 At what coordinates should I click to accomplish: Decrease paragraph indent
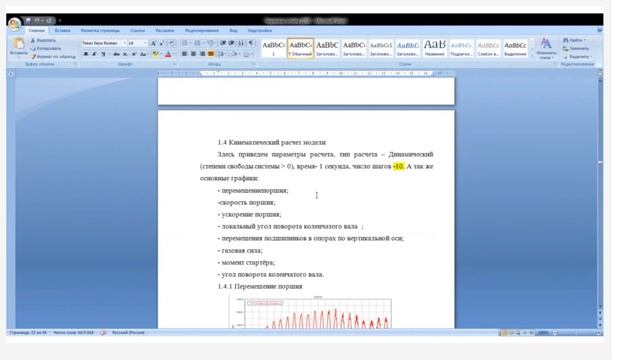pyautogui.click(x=223, y=43)
